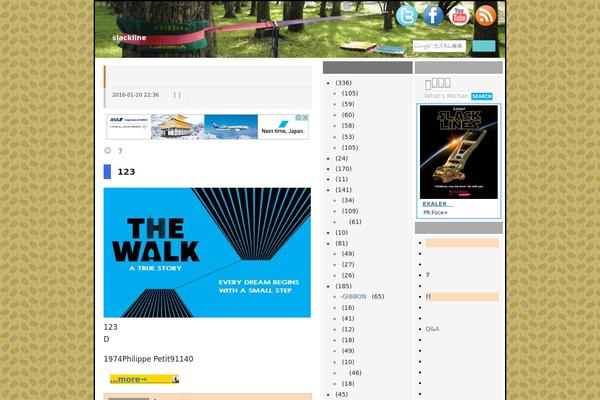Viewport: 600px width, 400px height.
Task: Open the ANA 'Next time, Japan.' banner ad
Action: click(207, 127)
